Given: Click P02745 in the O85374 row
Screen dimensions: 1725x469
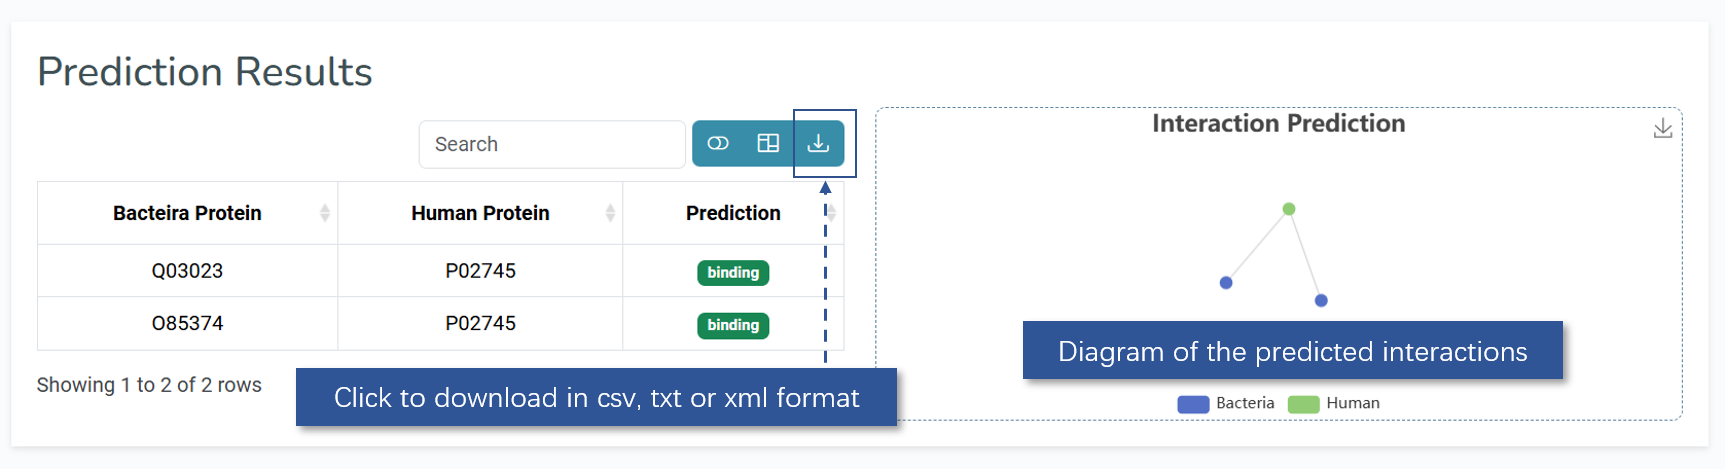Looking at the screenshot, I should click(x=480, y=324).
